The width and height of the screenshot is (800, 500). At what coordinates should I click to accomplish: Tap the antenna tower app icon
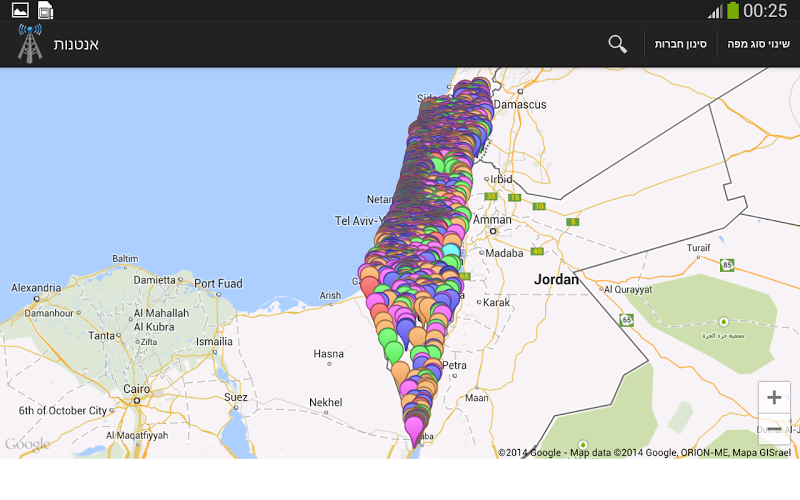pos(30,44)
